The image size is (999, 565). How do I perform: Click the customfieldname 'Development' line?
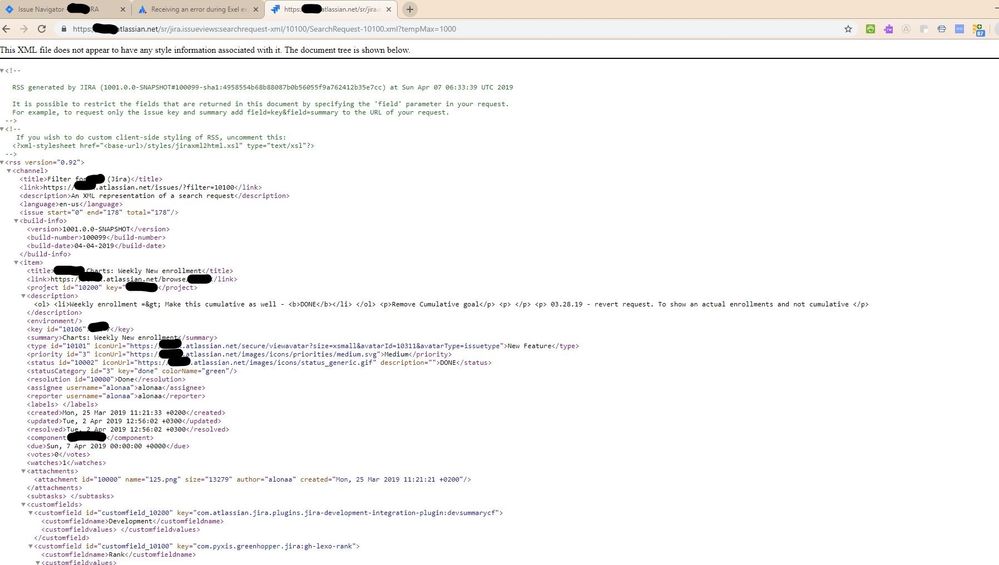(133, 521)
